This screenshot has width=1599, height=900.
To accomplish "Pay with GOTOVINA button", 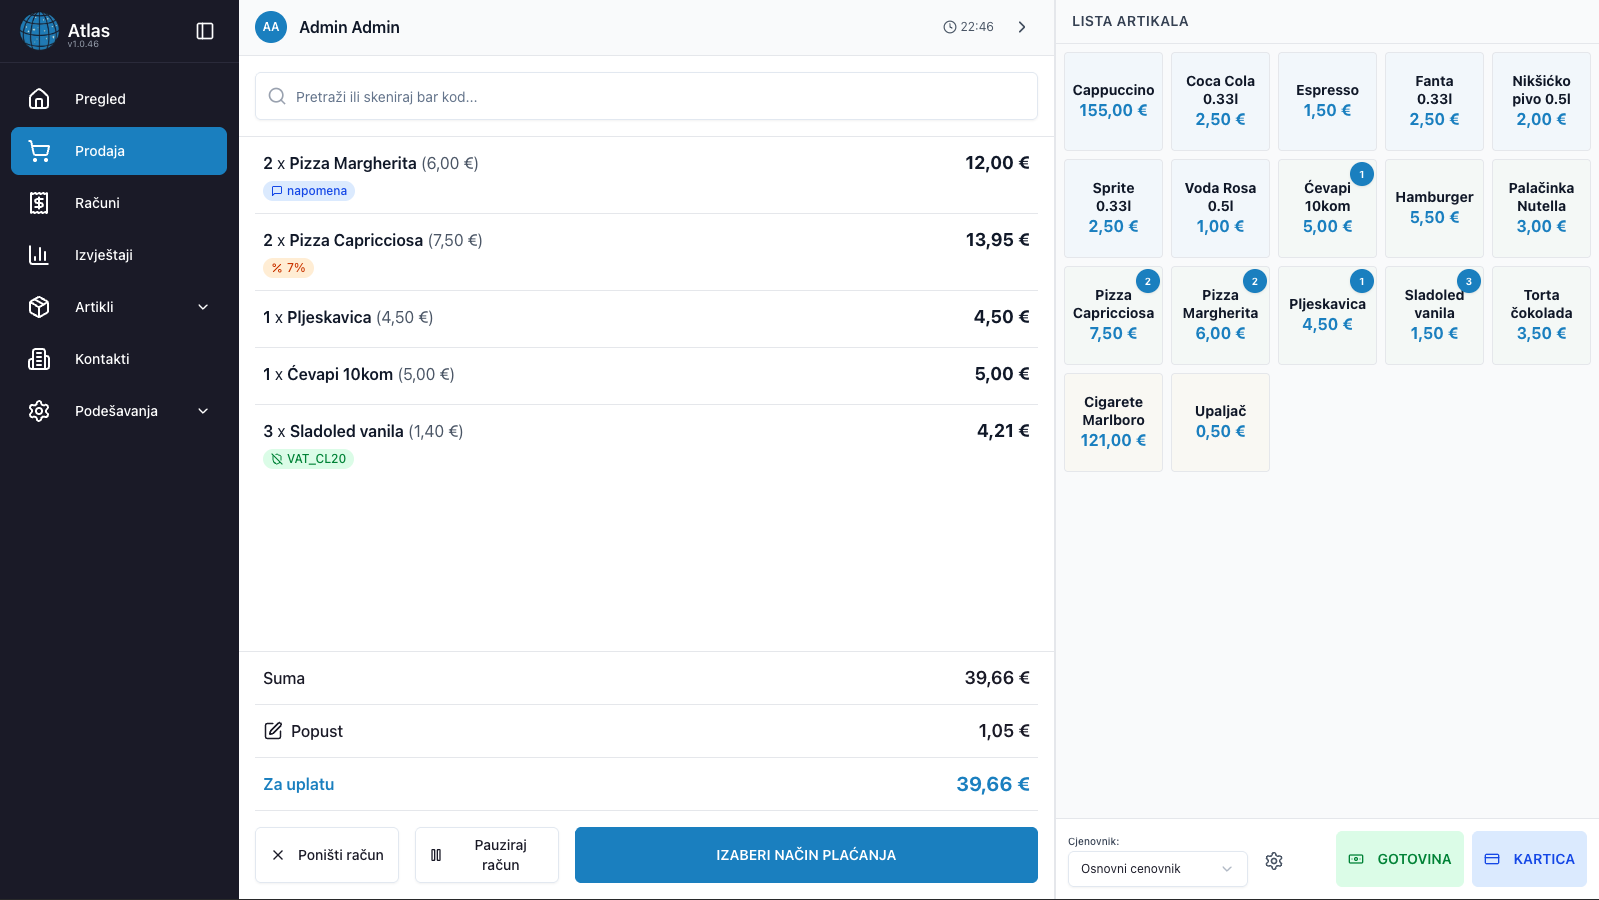I will (x=1399, y=859).
